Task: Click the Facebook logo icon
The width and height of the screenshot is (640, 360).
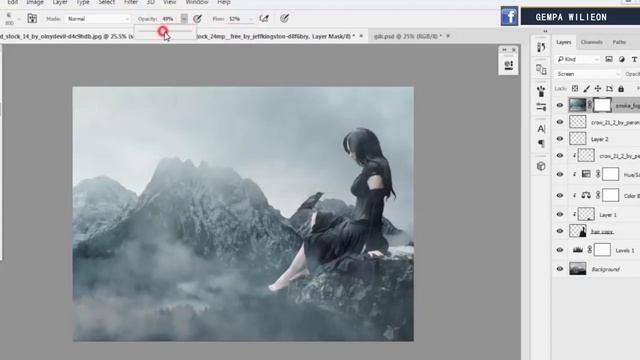Action: (509, 16)
